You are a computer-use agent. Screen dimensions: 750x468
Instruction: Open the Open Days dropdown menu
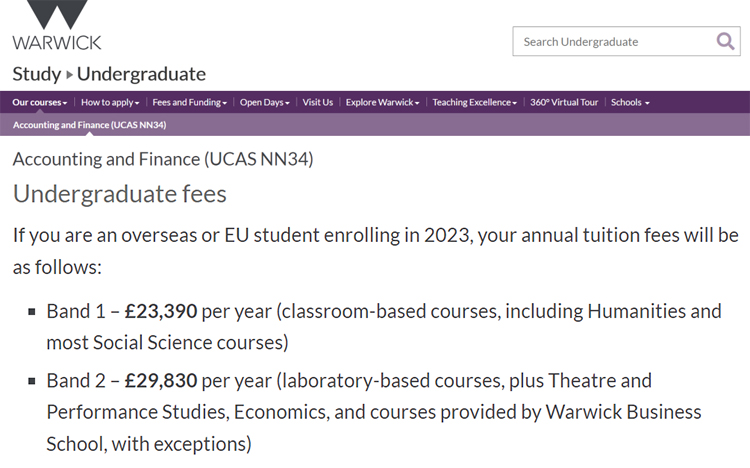click(x=265, y=102)
